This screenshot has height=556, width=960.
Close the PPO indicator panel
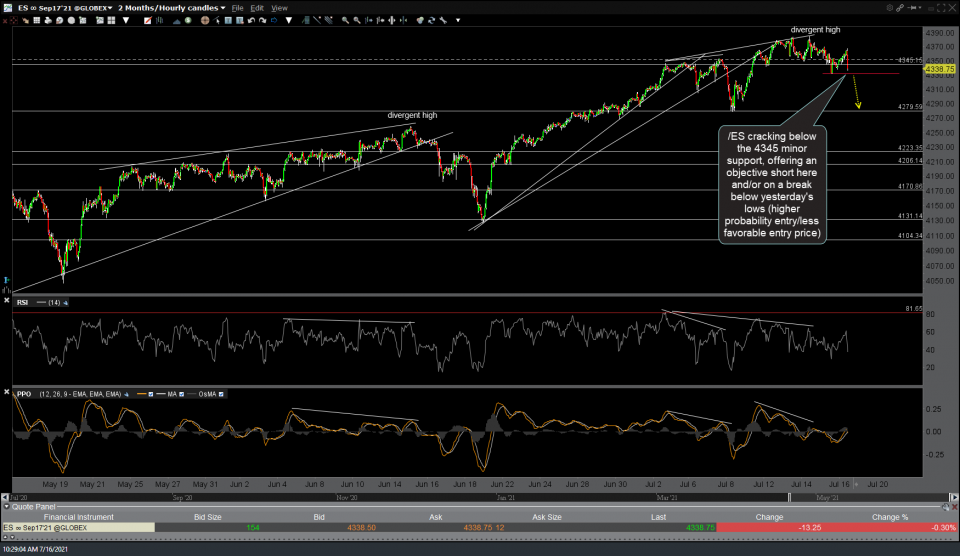pyautogui.click(x=6, y=391)
